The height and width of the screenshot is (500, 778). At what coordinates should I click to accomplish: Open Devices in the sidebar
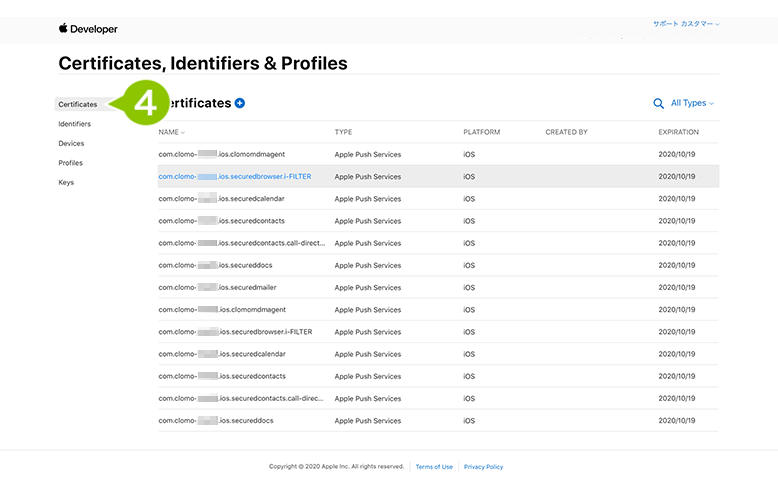coord(71,143)
